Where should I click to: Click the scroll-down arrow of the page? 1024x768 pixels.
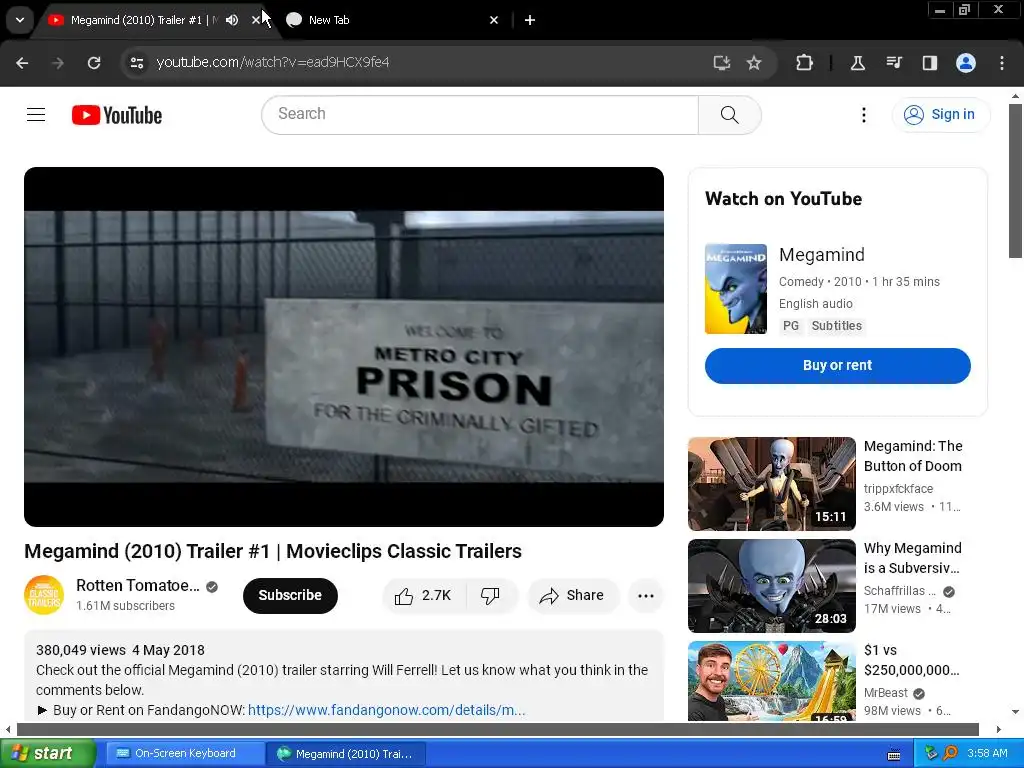(1015, 712)
